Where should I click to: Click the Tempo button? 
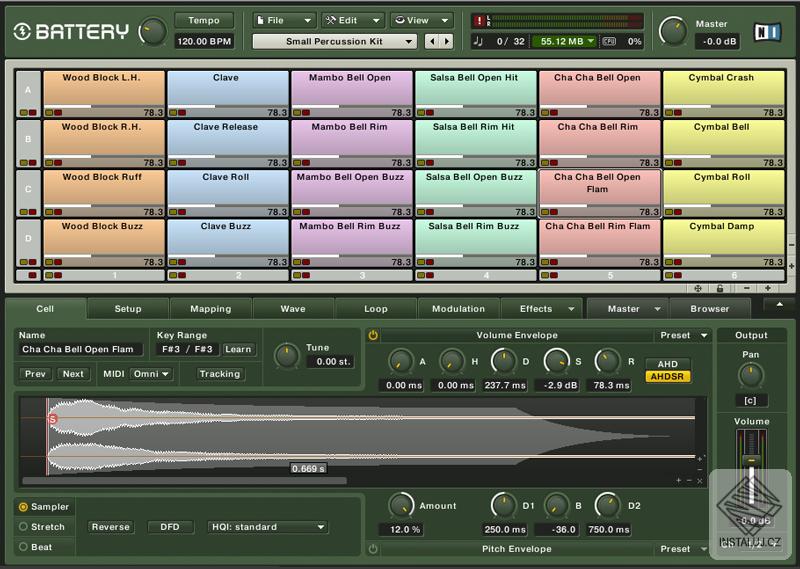(204, 20)
